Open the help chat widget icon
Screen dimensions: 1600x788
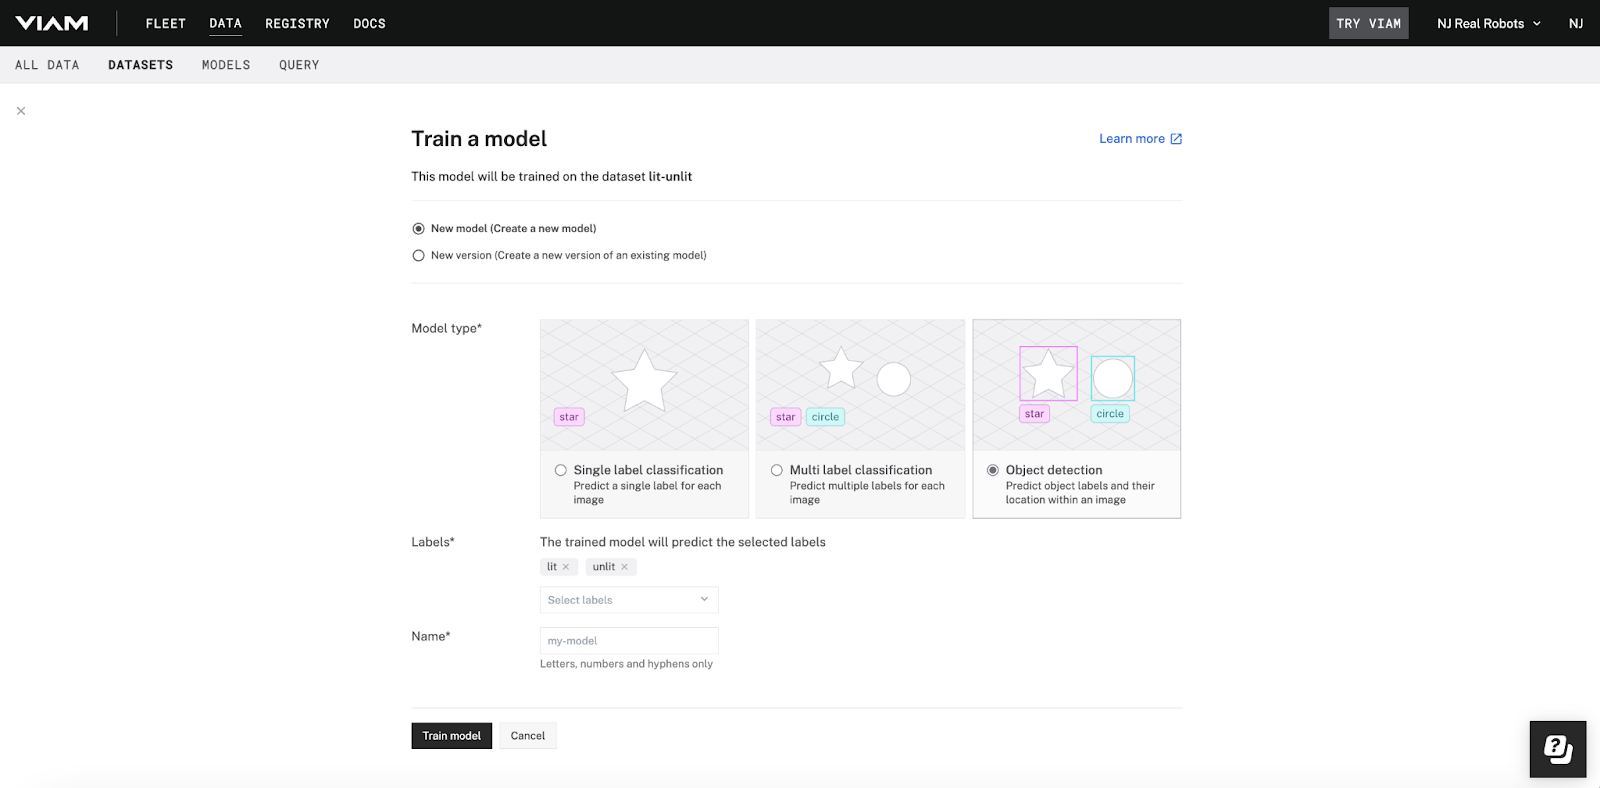click(x=1558, y=749)
